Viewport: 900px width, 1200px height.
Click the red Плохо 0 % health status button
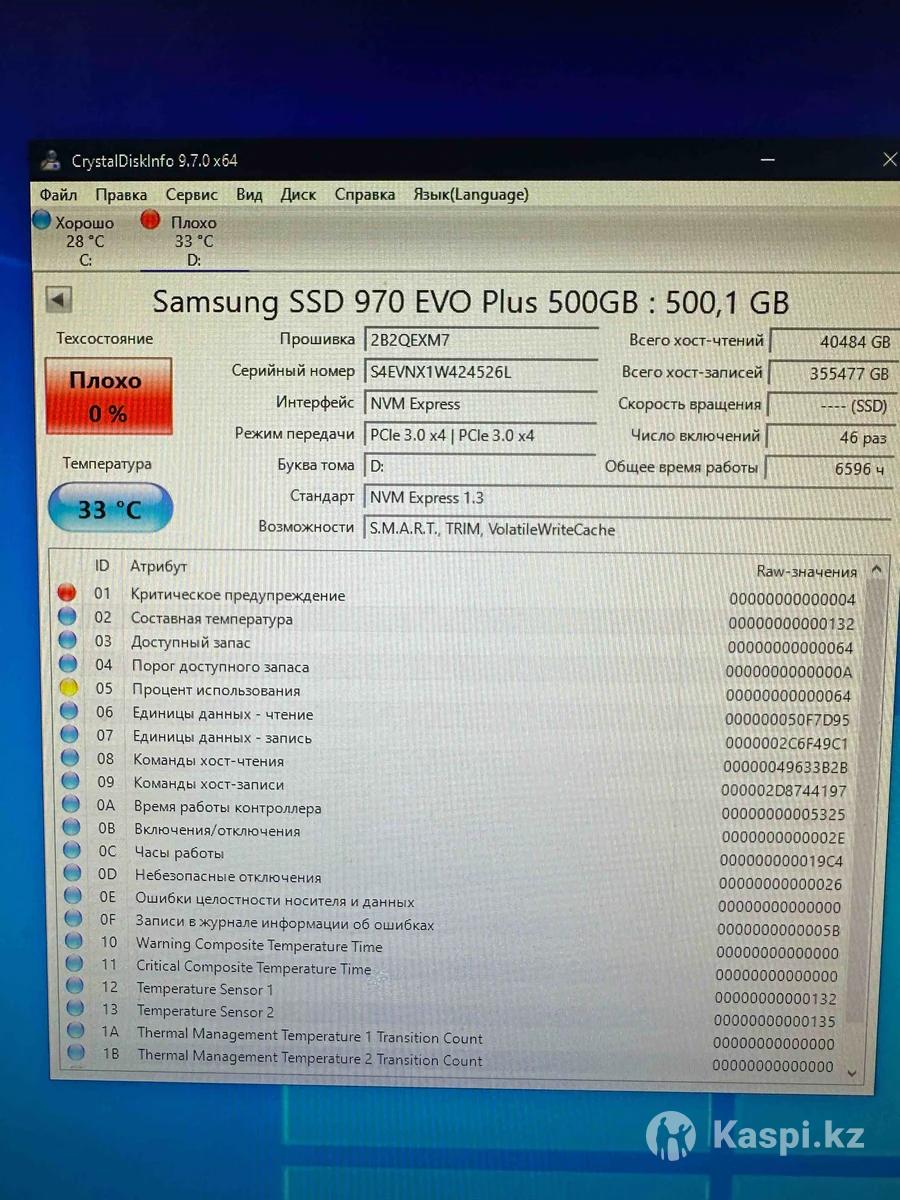coord(108,396)
